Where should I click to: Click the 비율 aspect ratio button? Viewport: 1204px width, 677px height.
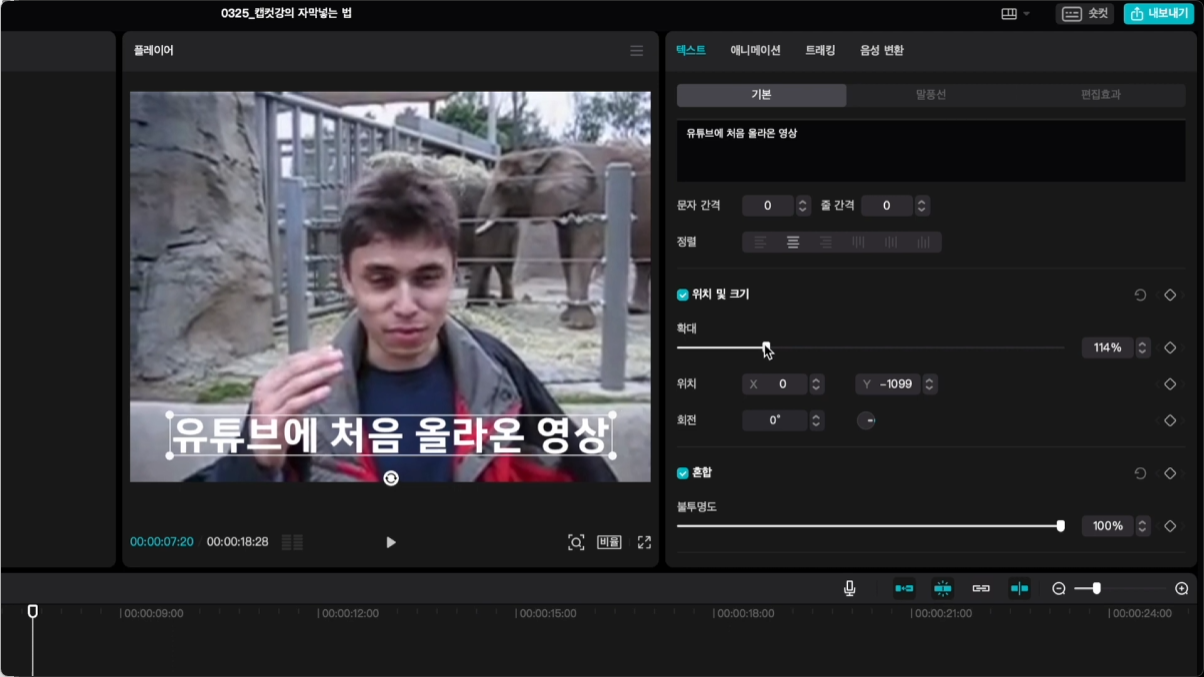coord(609,542)
